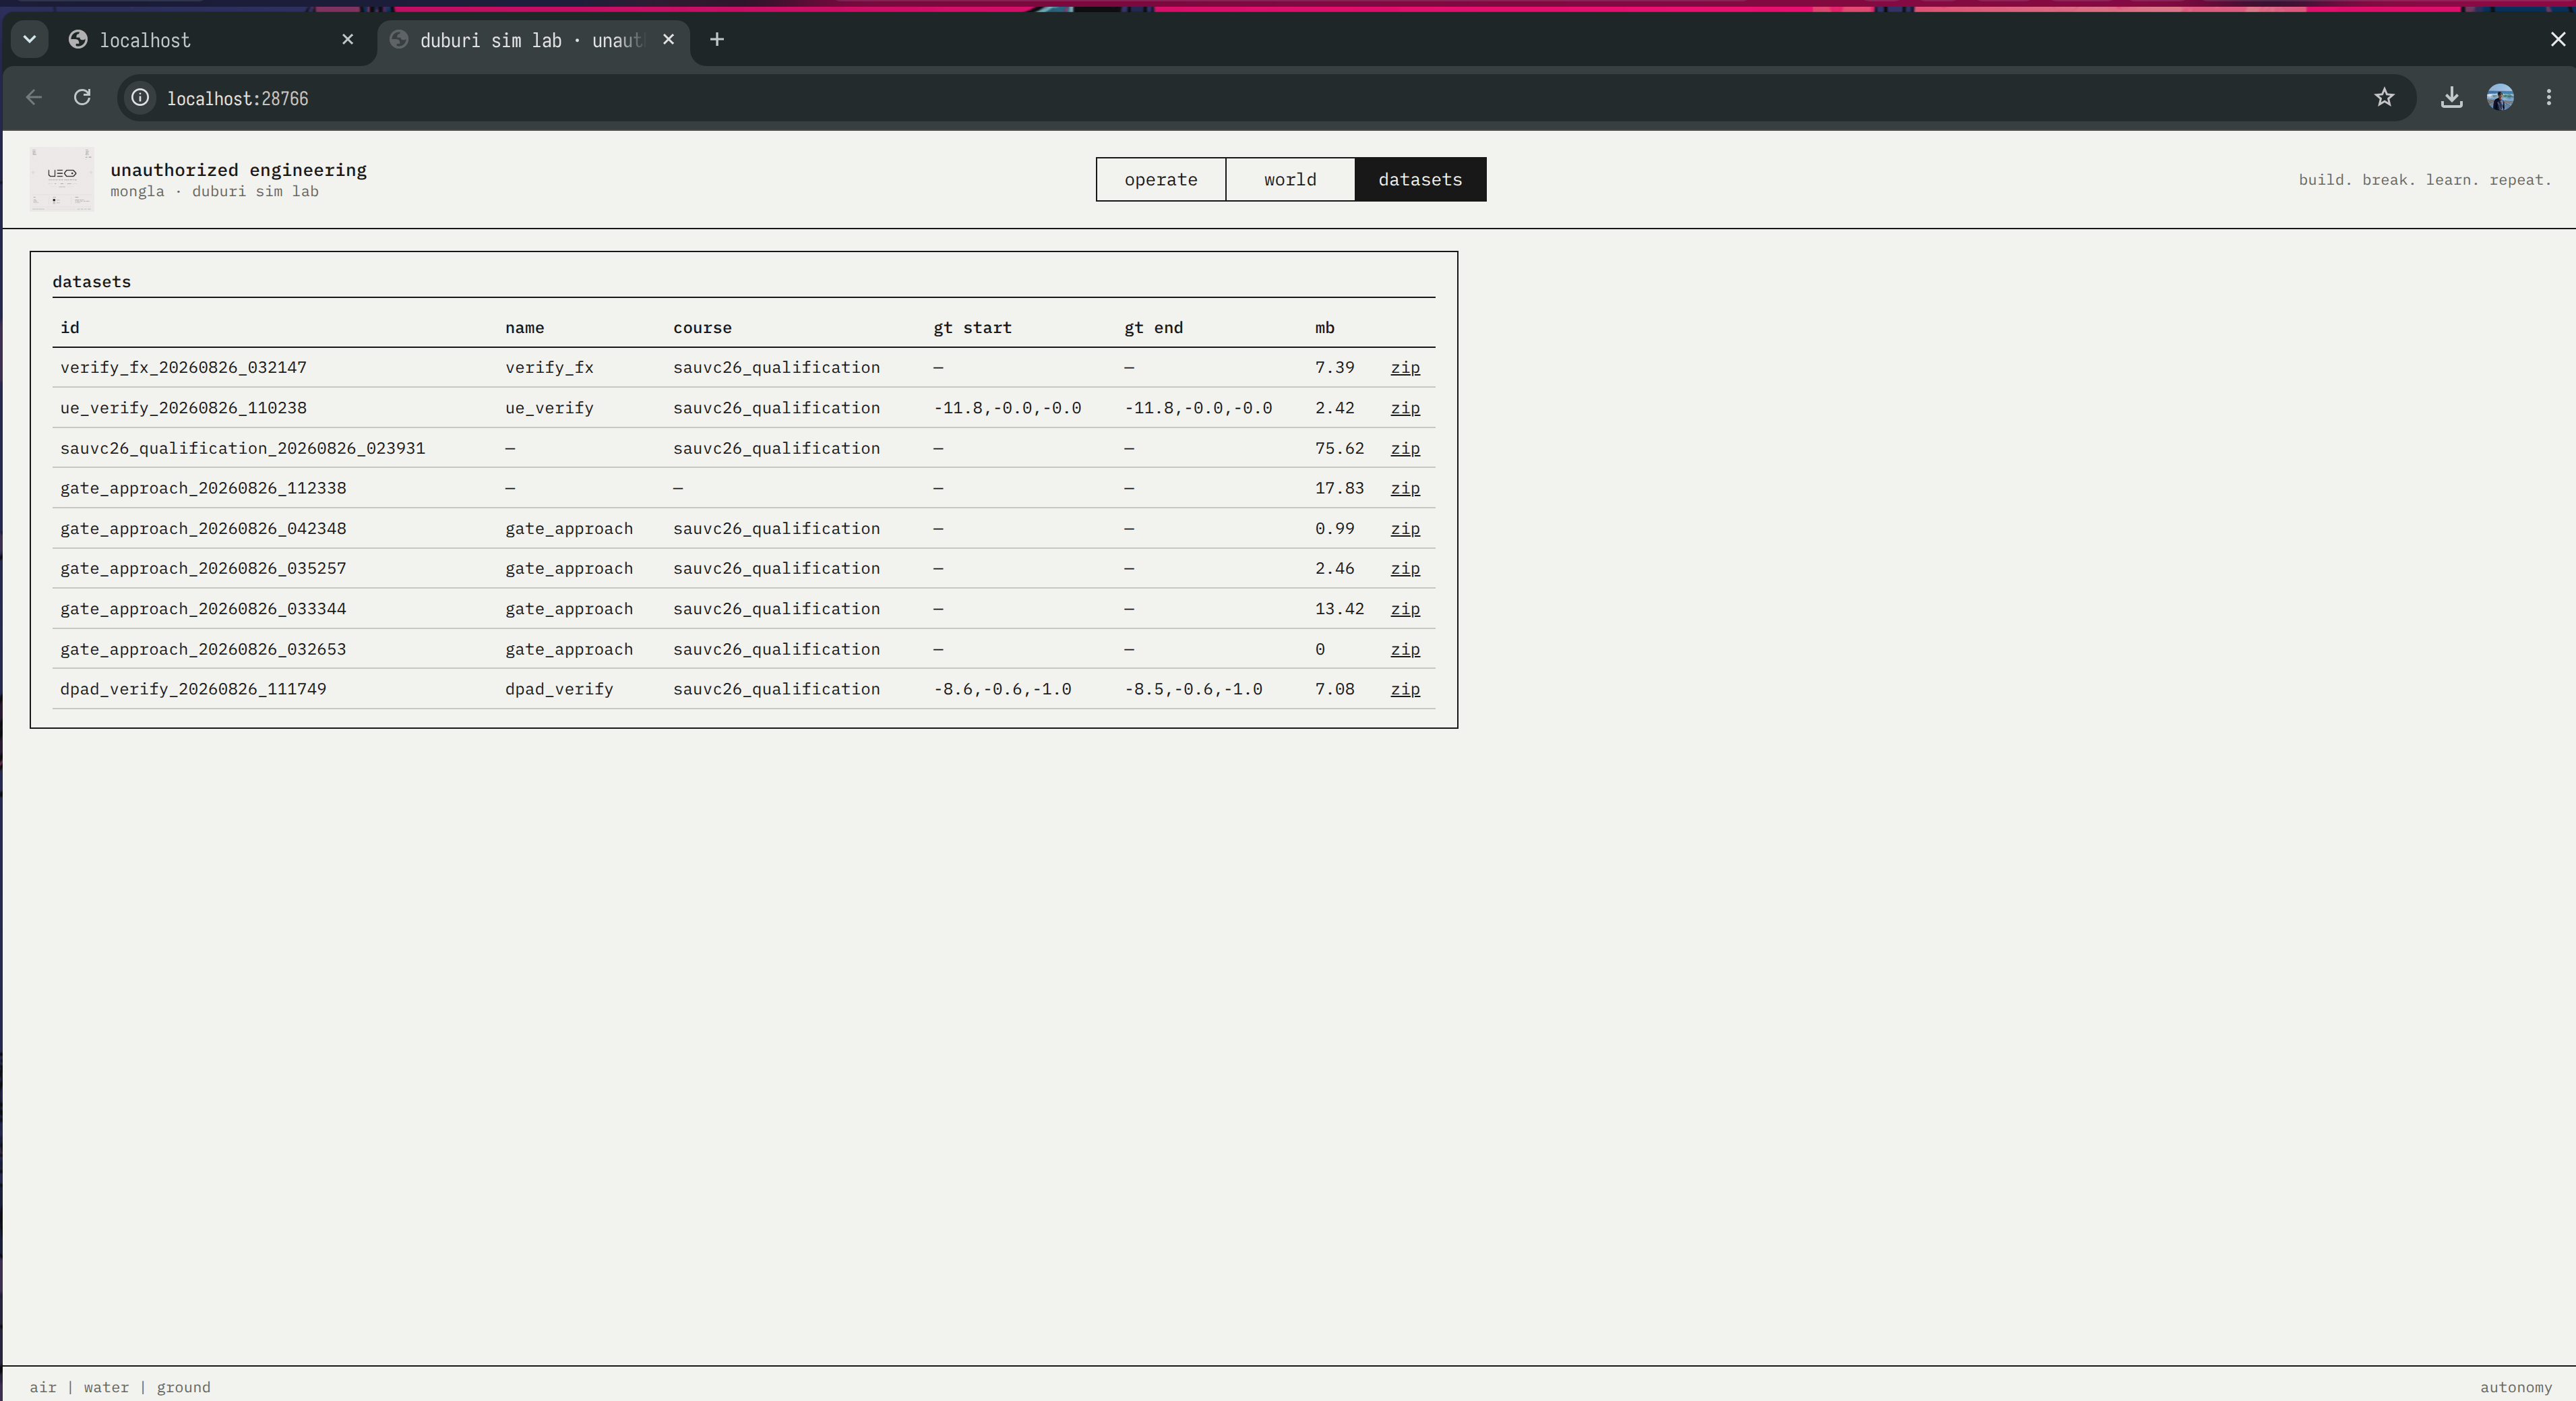This screenshot has height=1401, width=2576.
Task: Click the 17.83 mb value
Action: (x=1339, y=488)
